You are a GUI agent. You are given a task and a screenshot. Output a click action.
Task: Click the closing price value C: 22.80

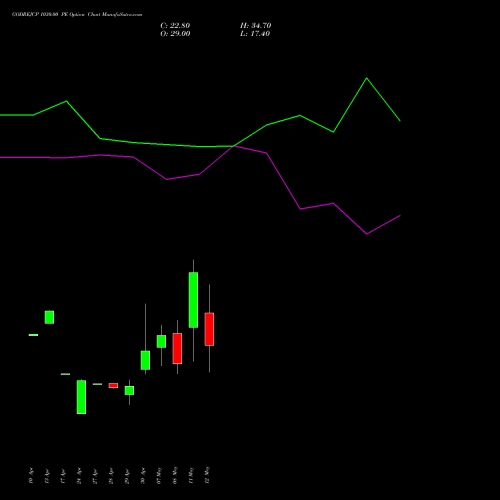(x=175, y=26)
